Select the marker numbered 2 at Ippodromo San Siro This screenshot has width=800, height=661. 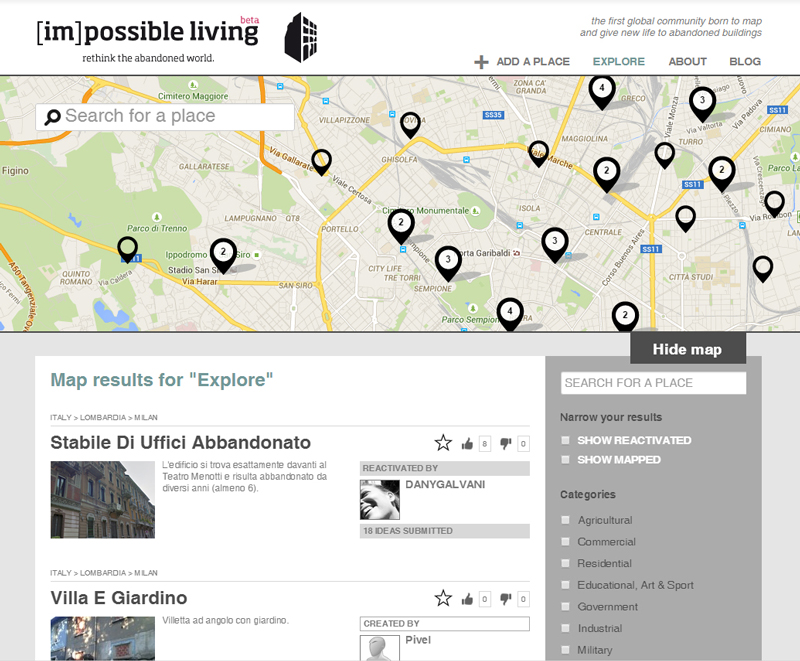coord(223,256)
